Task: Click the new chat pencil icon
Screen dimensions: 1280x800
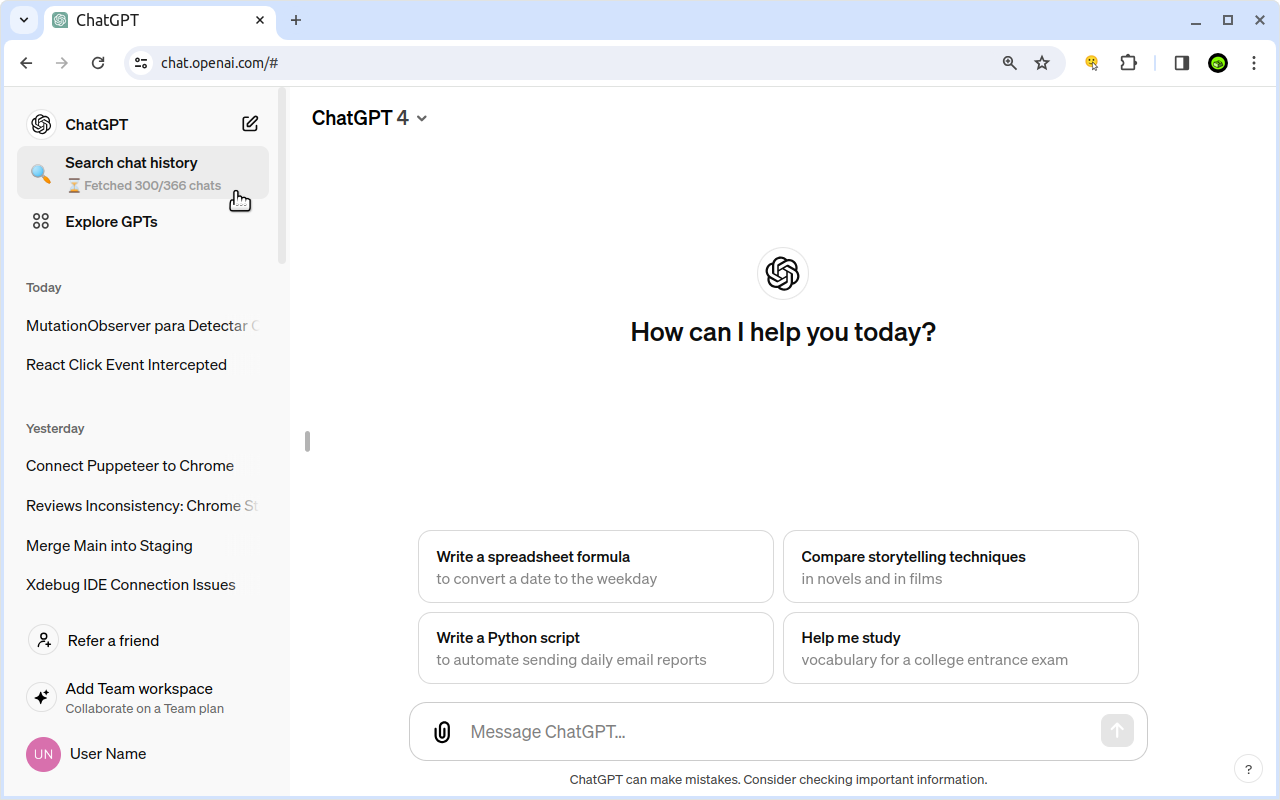Action: coord(250,124)
